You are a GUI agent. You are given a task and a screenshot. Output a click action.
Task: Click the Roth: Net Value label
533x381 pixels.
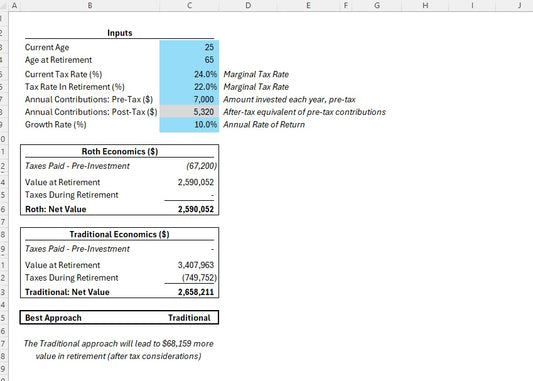pos(55,209)
